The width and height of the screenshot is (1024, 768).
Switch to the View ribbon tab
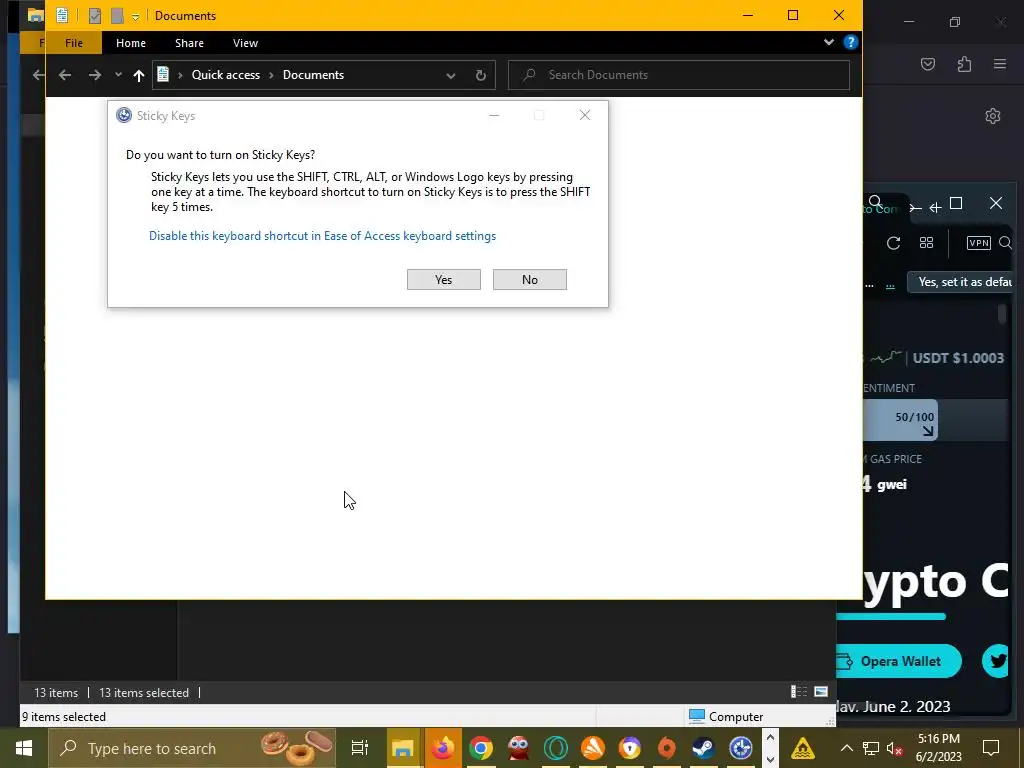(246, 43)
